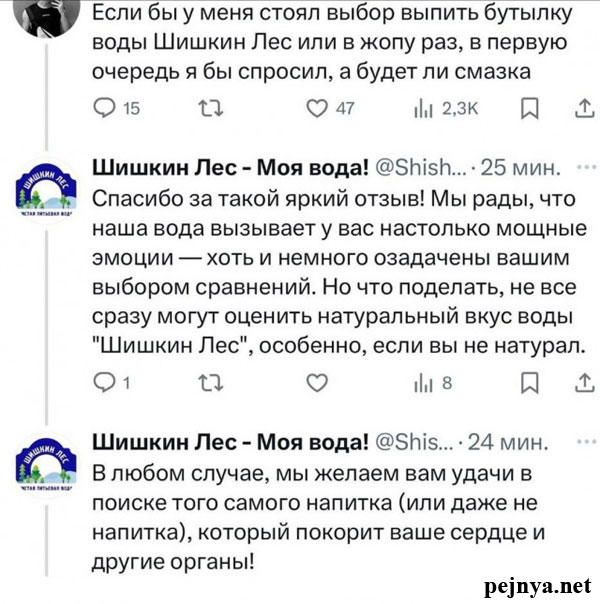Reply to the 25 мин. Шишкин Лес tweet
The height and width of the screenshot is (604, 600).
click(105, 381)
